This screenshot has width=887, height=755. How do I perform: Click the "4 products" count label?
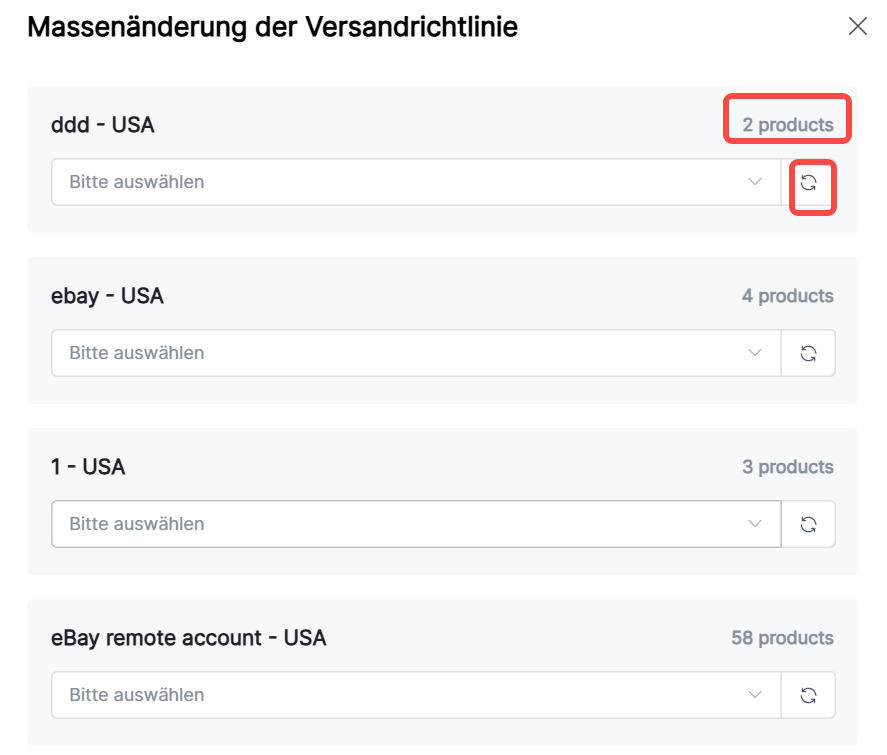tap(787, 296)
